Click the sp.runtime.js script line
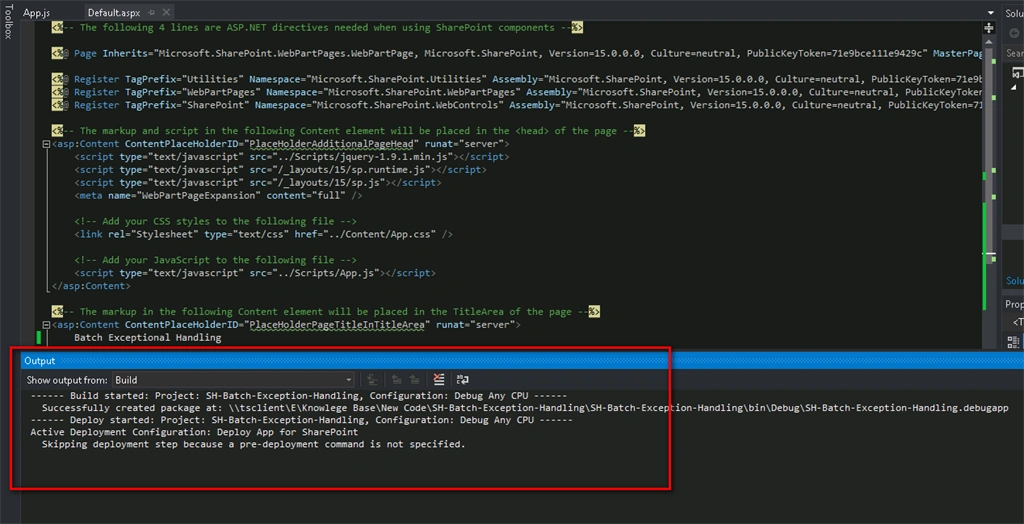 281,170
